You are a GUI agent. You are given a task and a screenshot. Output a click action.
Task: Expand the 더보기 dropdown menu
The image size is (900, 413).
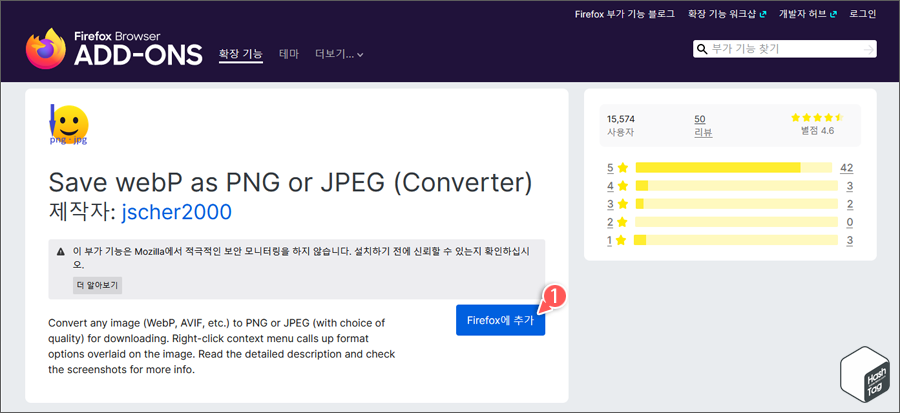(339, 54)
